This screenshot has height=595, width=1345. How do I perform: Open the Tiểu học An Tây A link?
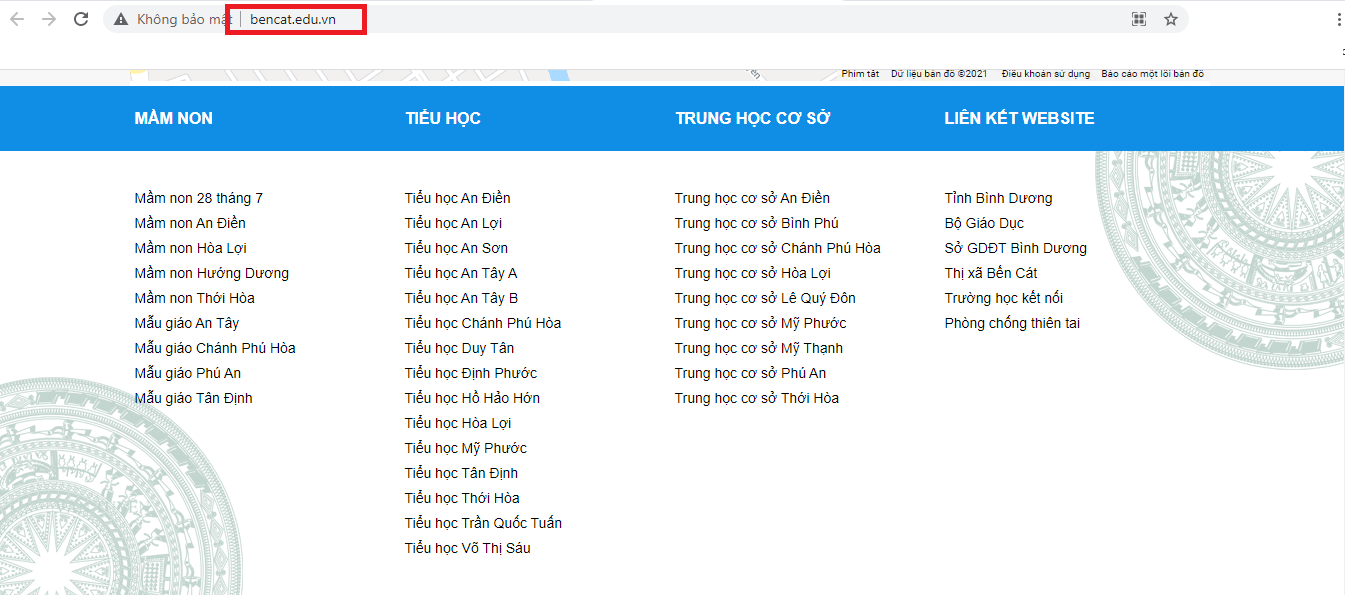pos(461,273)
